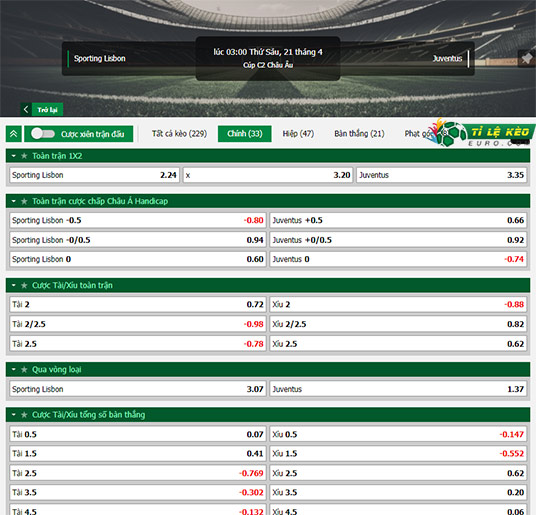Image resolution: width=536 pixels, height=515 pixels.
Task: Collapse the Qua vòng loại section arrow
Action: tap(14, 369)
